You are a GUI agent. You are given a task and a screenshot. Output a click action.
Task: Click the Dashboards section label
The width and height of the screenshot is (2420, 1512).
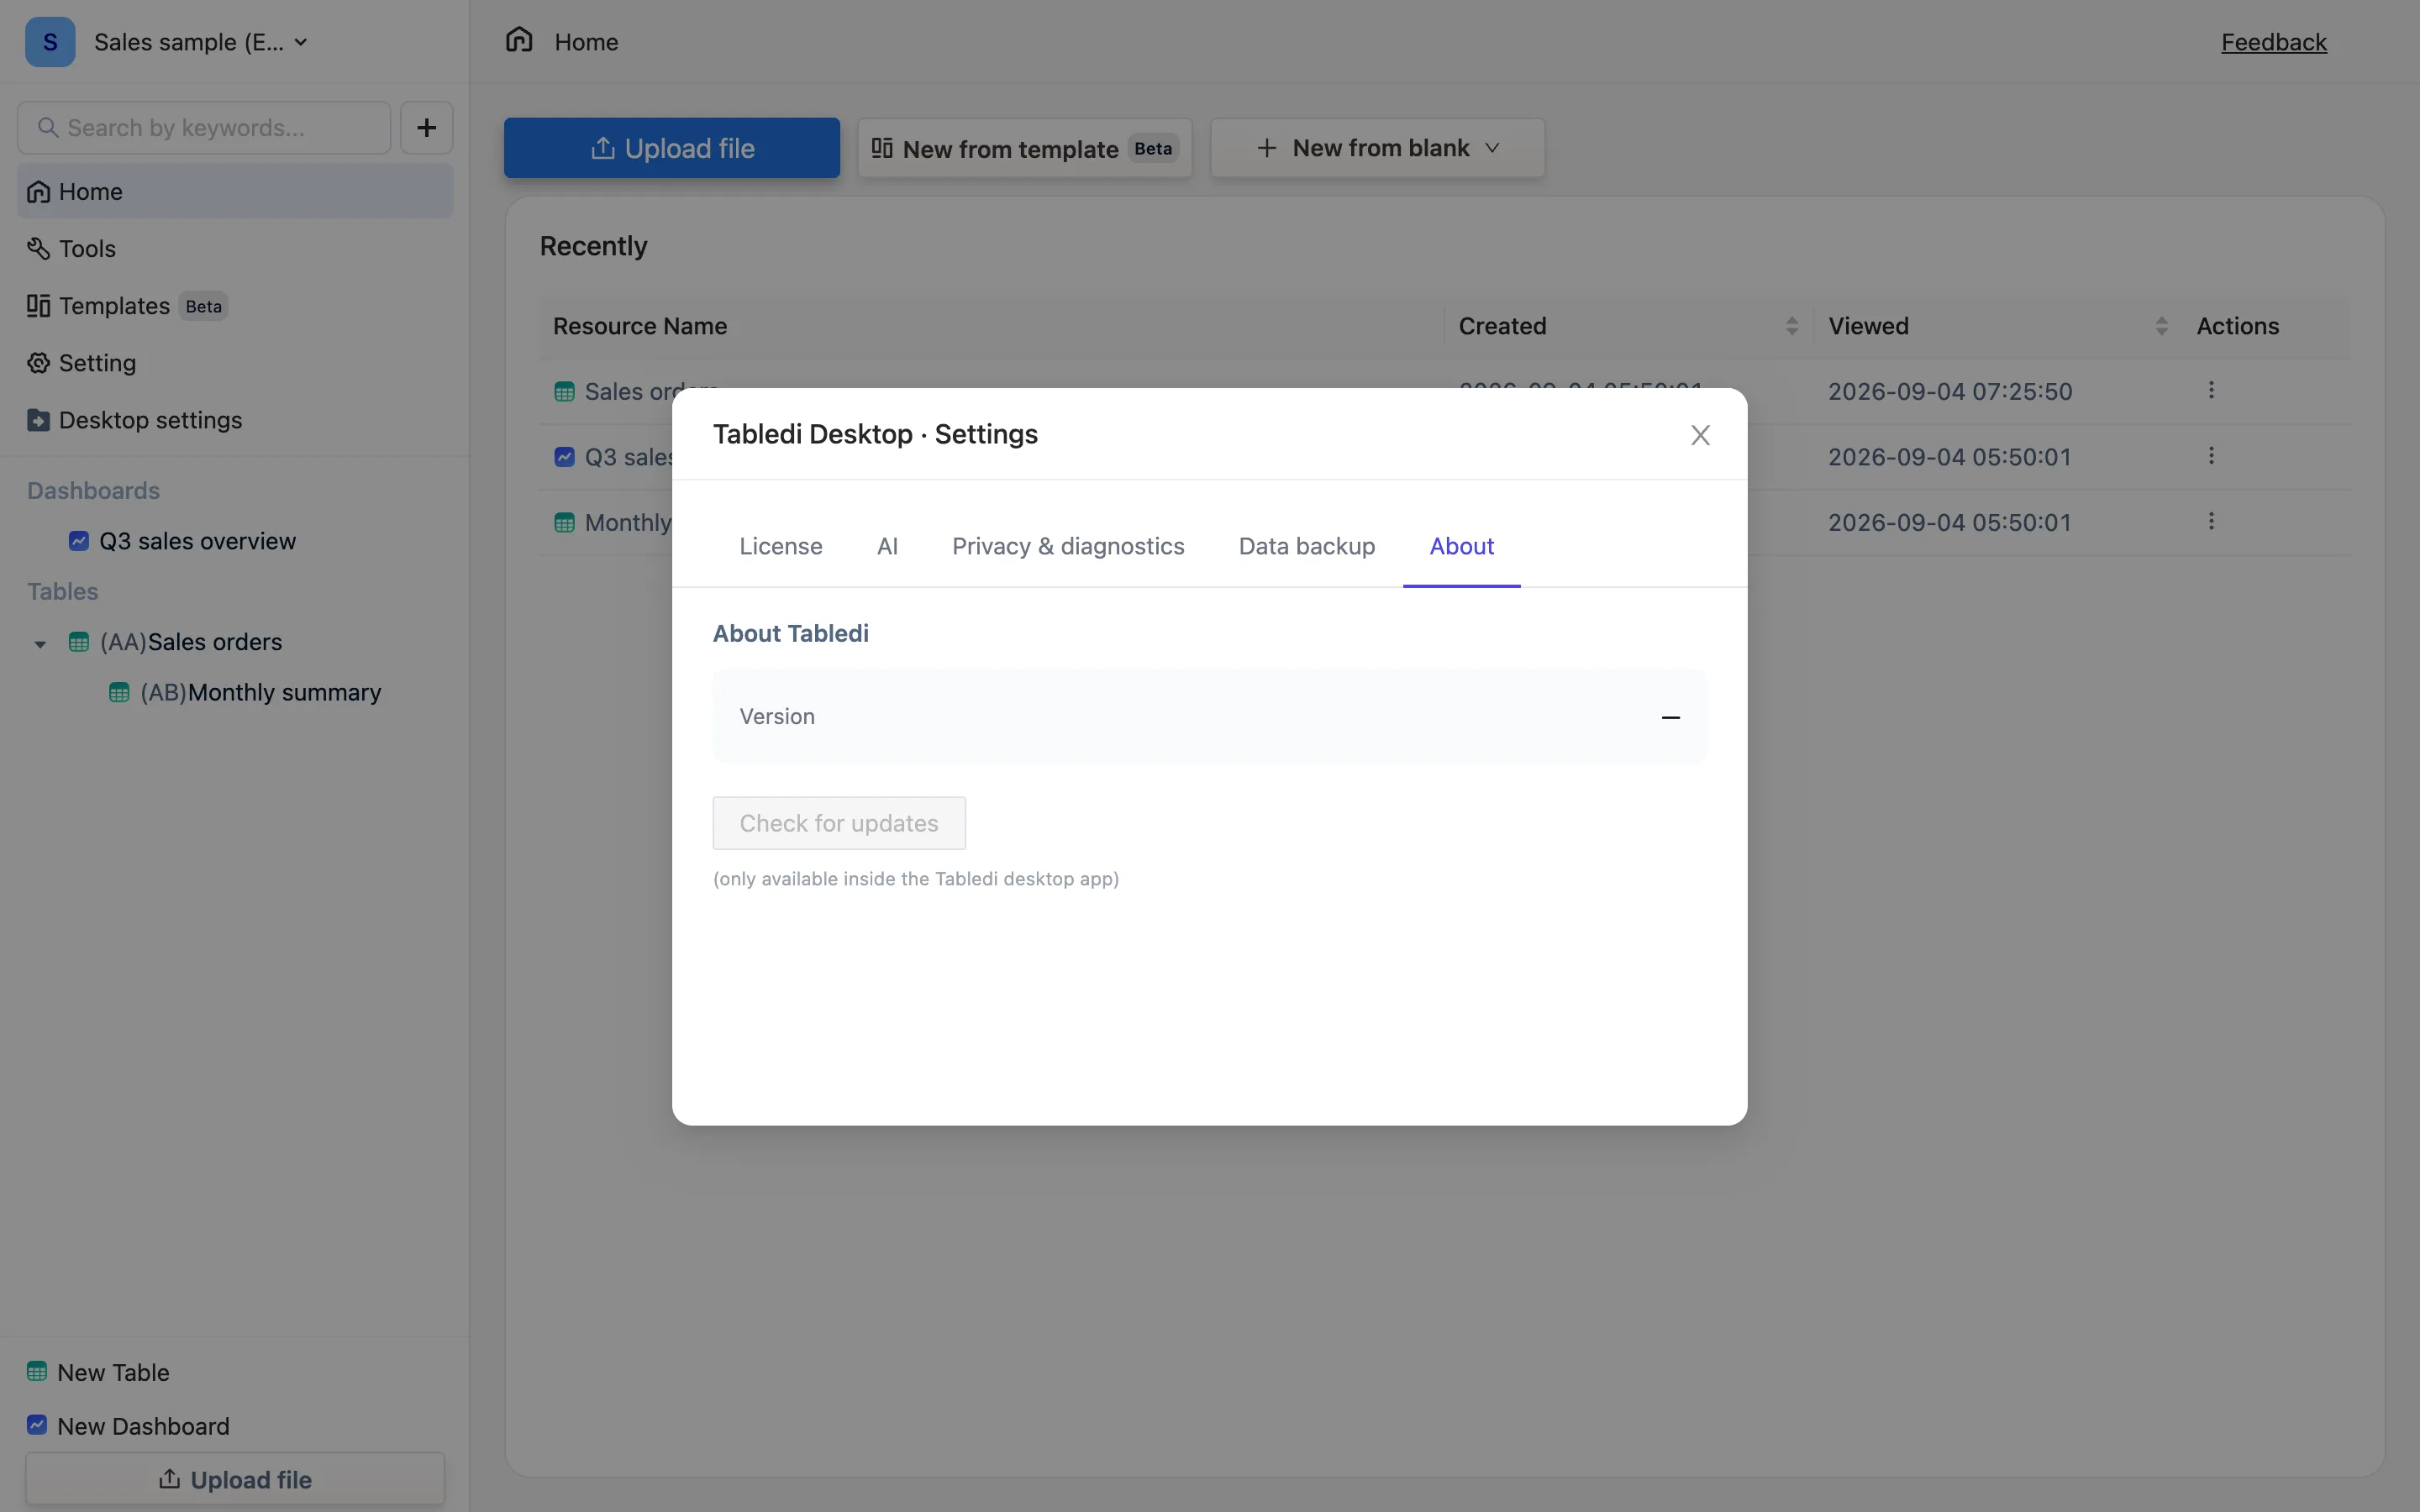pos(93,490)
